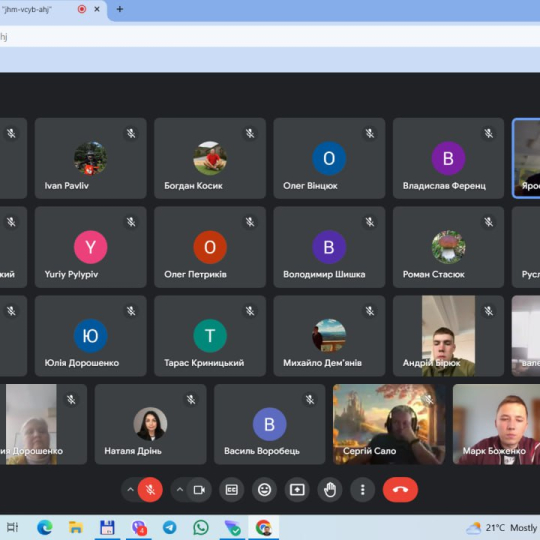The width and height of the screenshot is (540, 540).
Task: Click muted mic icon on Олег Вінцюк tile
Action: pyautogui.click(x=370, y=133)
